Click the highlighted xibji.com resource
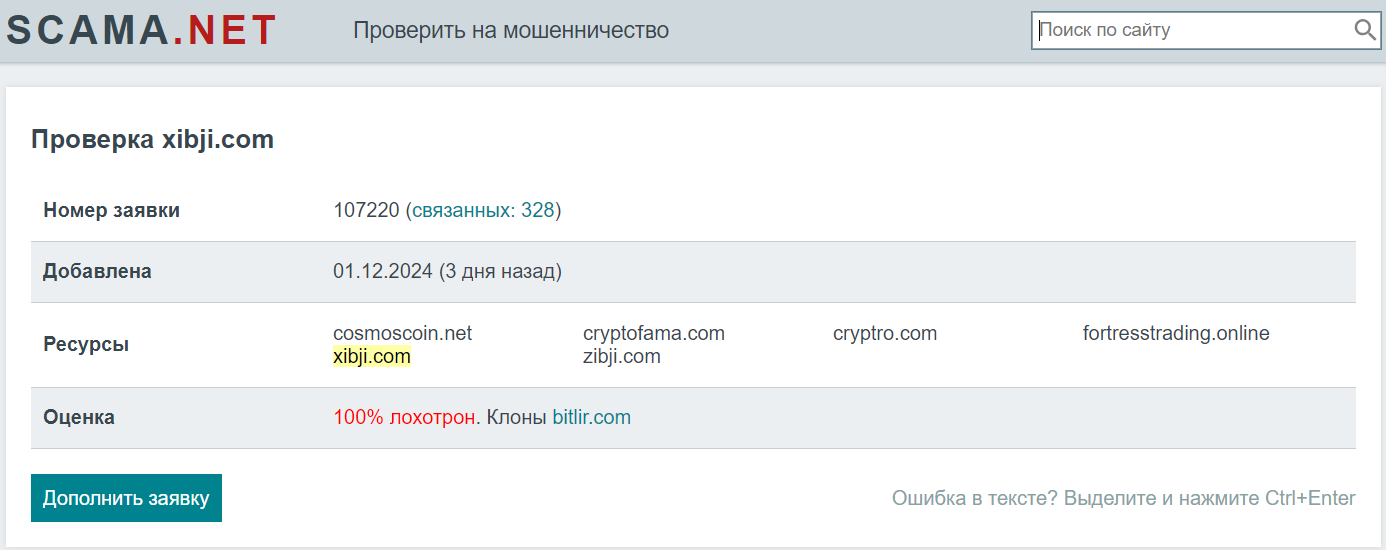 click(372, 356)
